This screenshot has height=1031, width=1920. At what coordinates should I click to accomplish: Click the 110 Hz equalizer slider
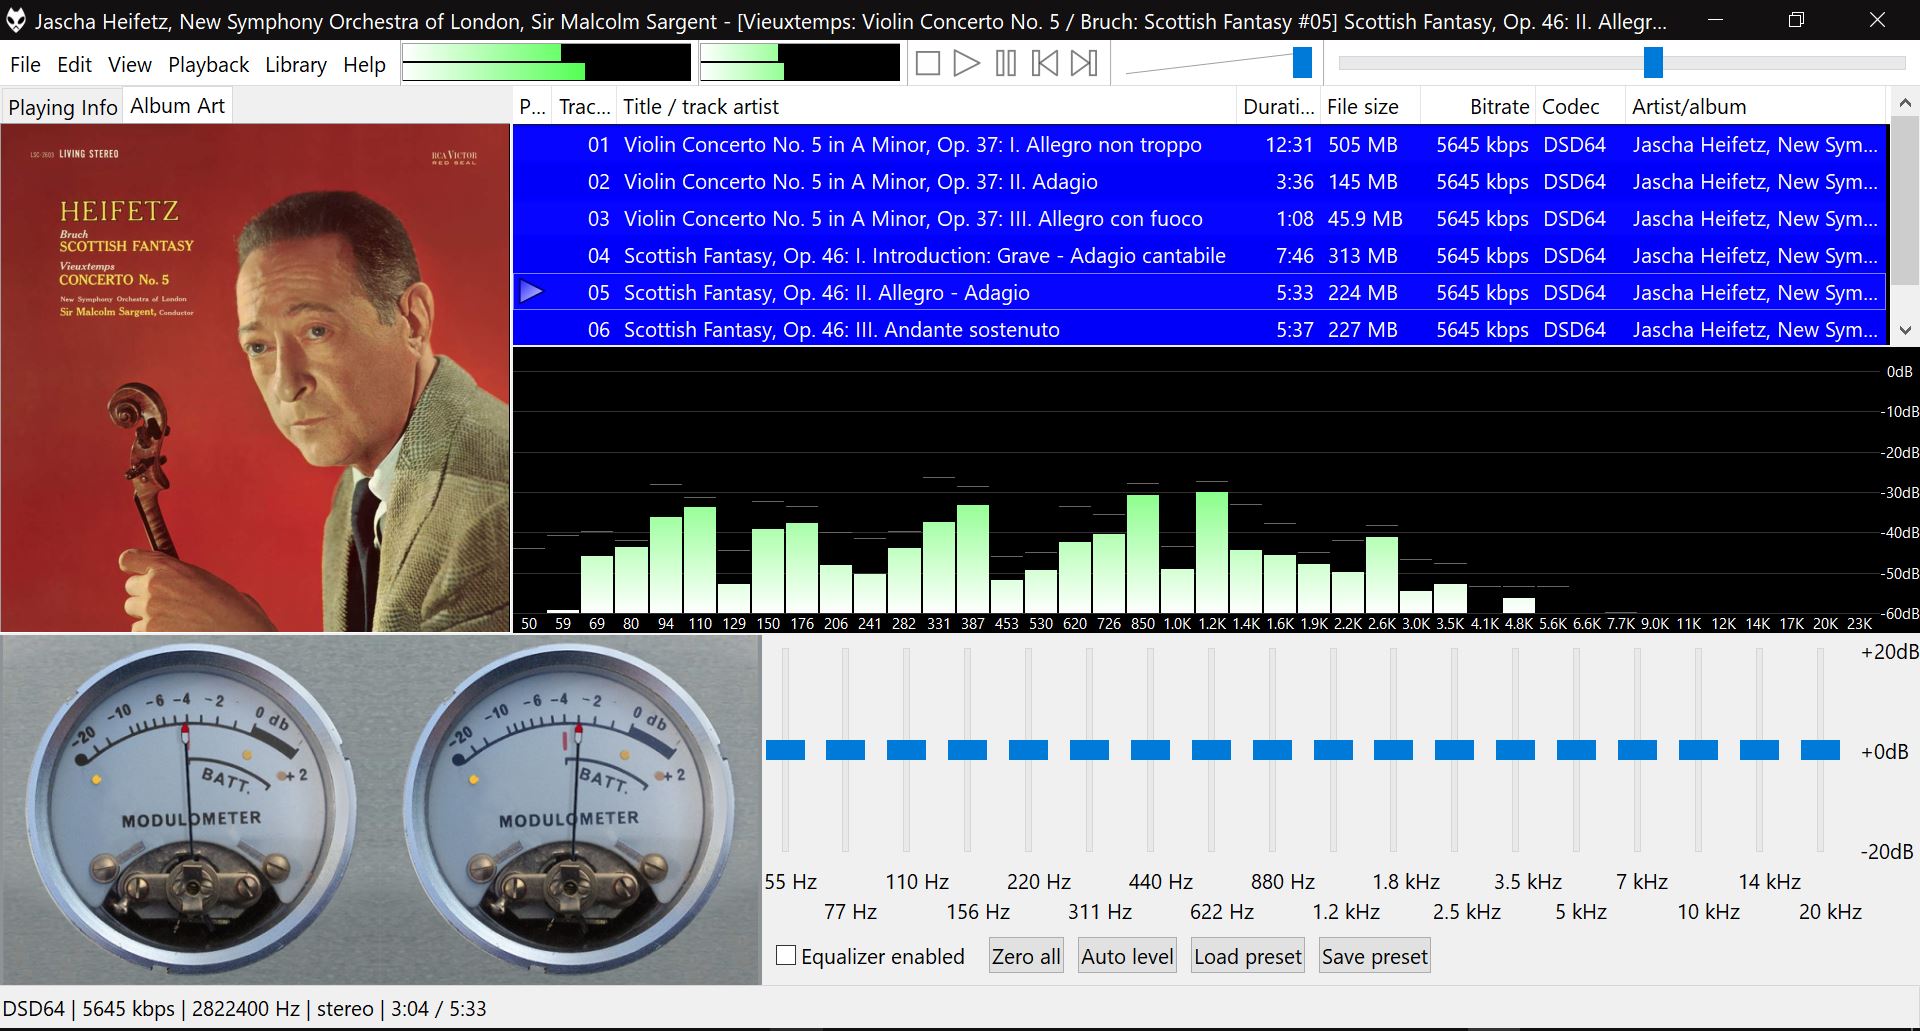pos(907,750)
